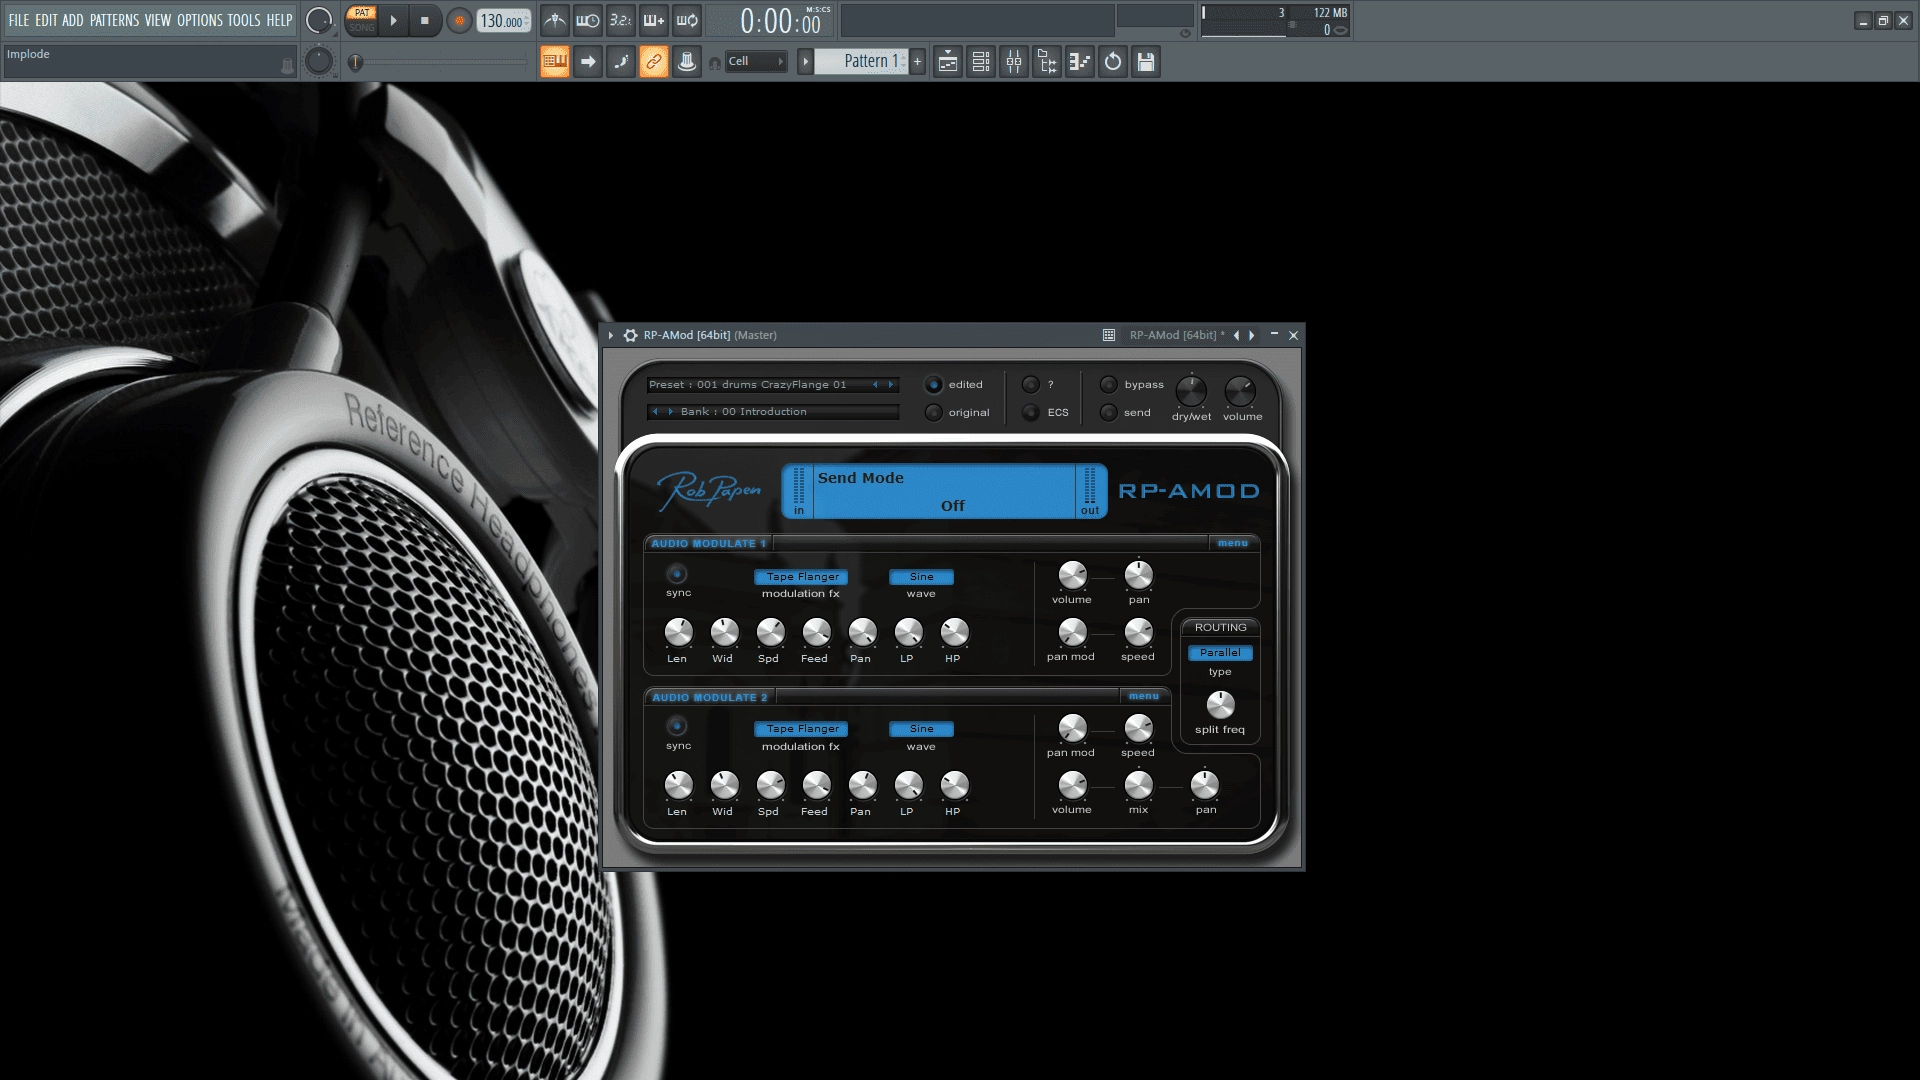Open Tape Flanger dropdown in Modulate 2
This screenshot has height=1080, width=1920.
point(801,729)
